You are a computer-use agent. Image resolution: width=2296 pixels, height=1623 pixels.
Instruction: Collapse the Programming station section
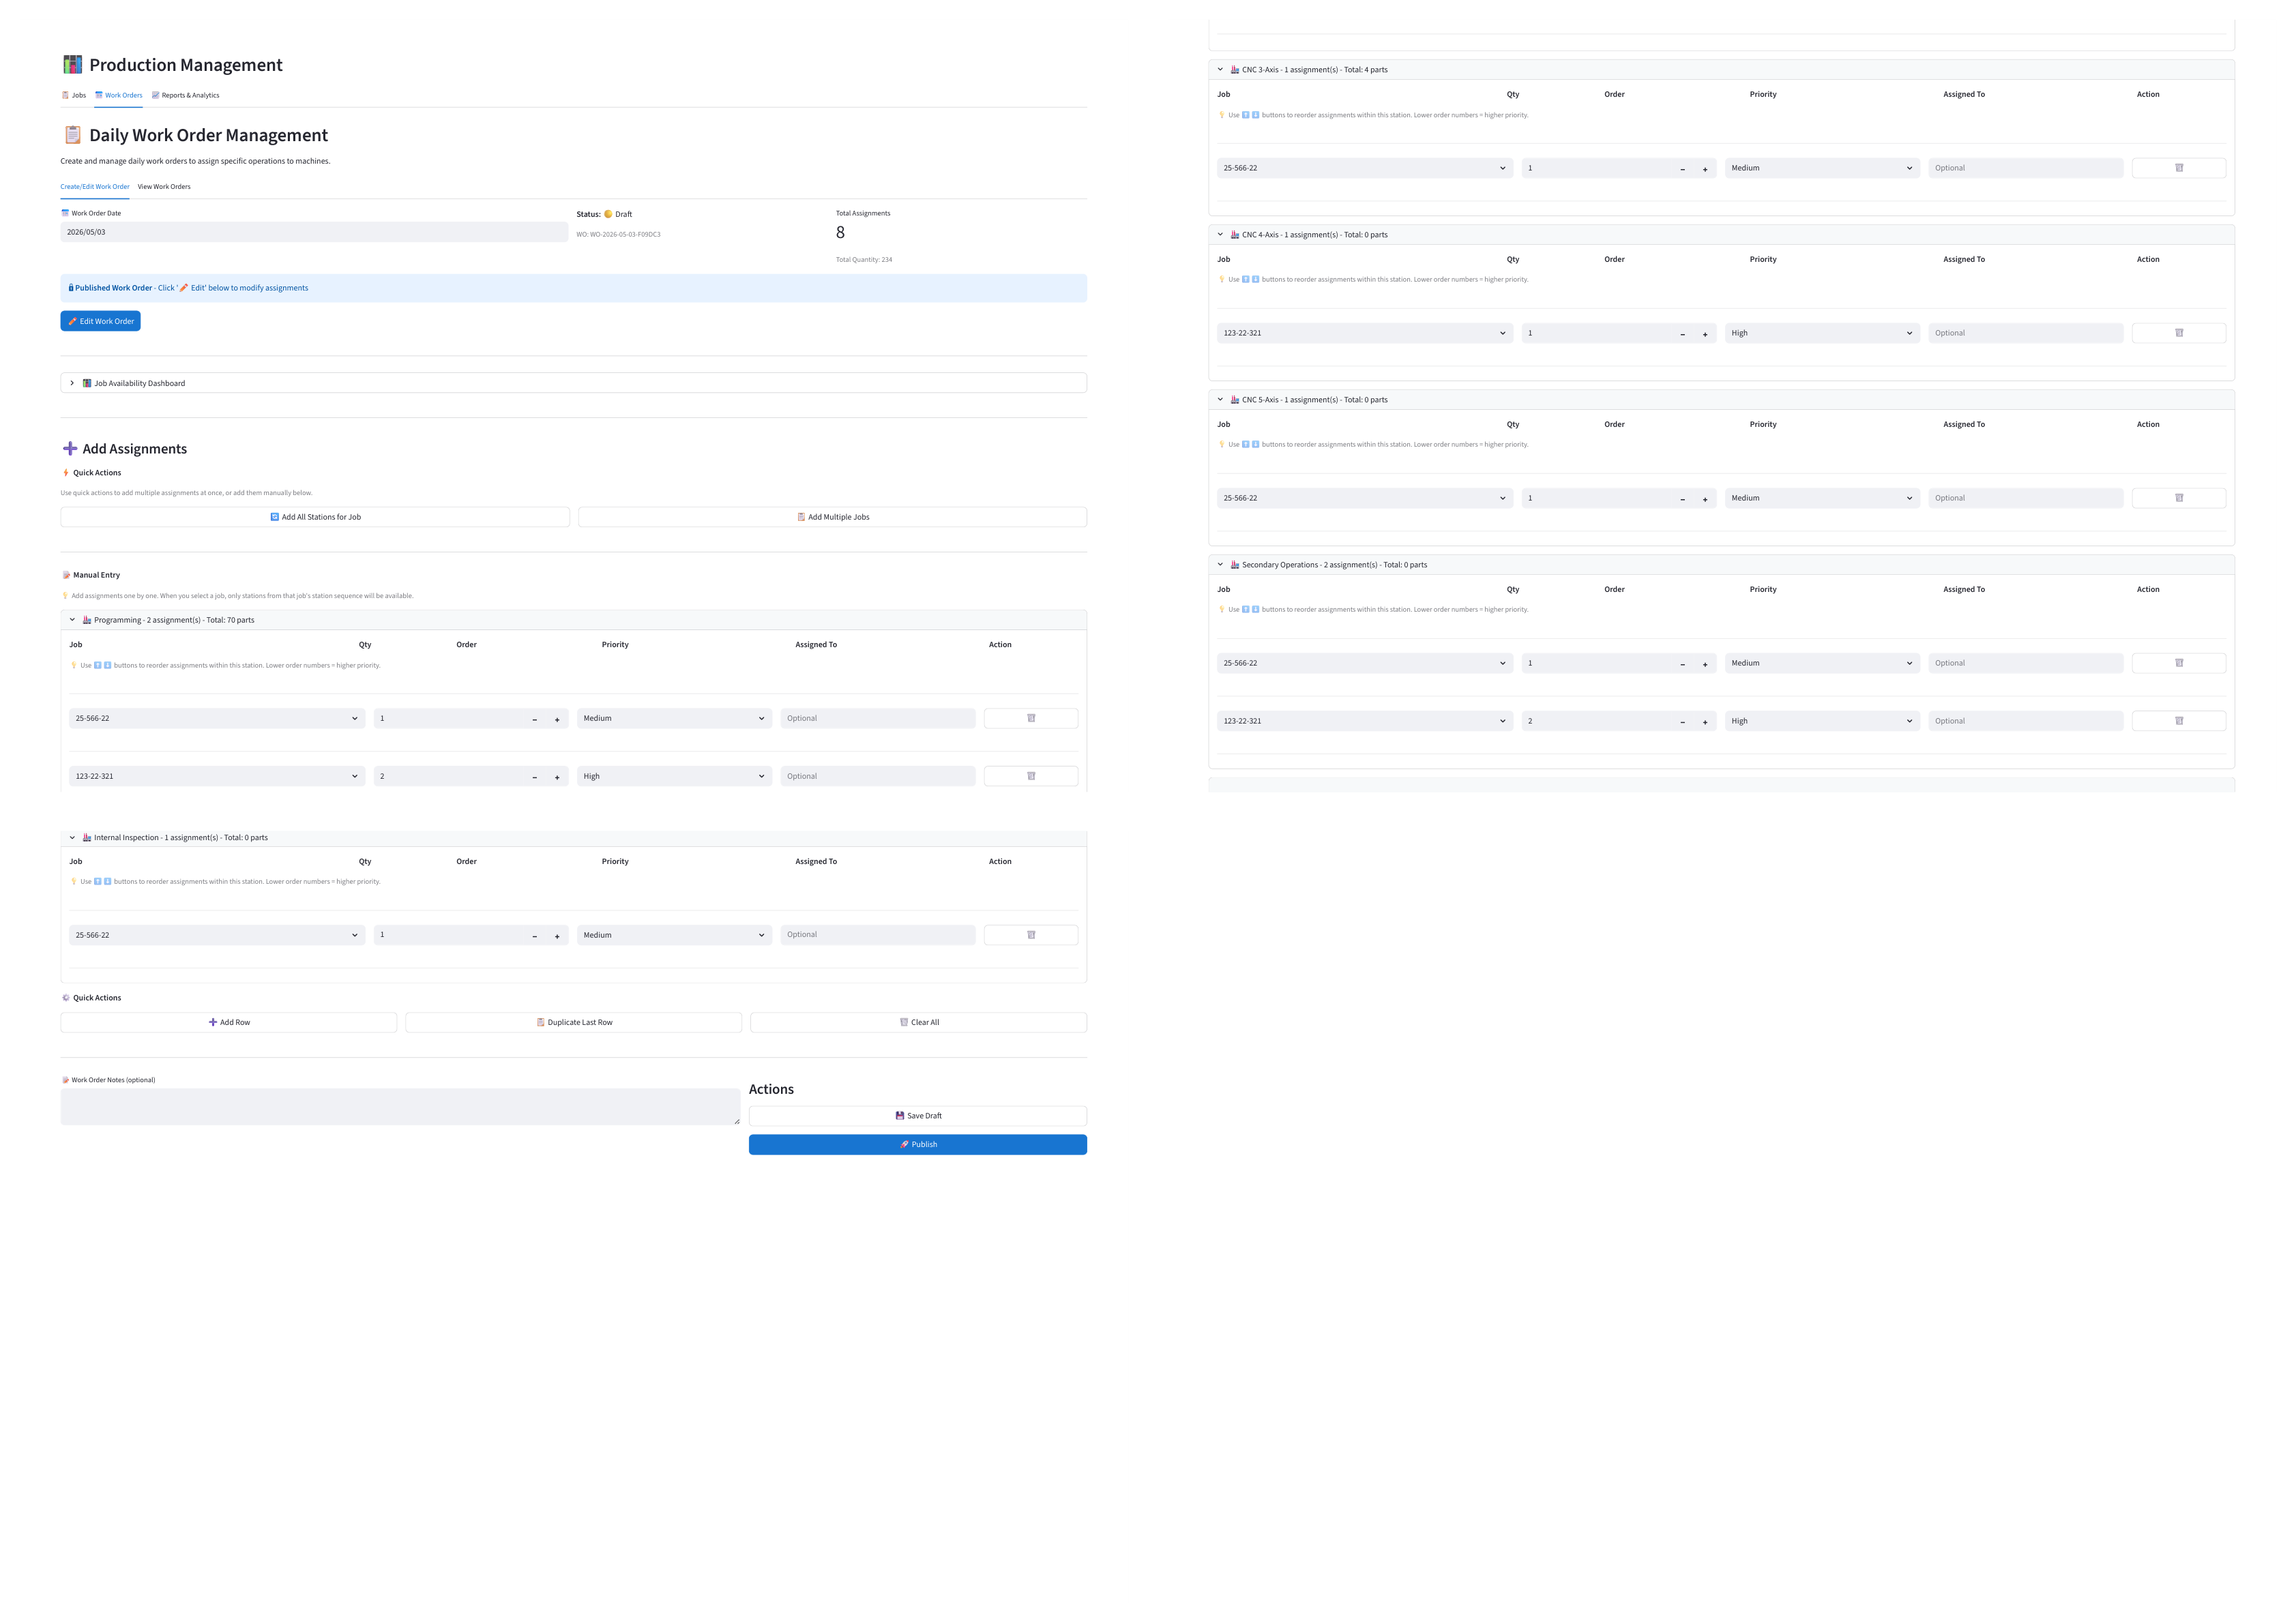pos(573,620)
